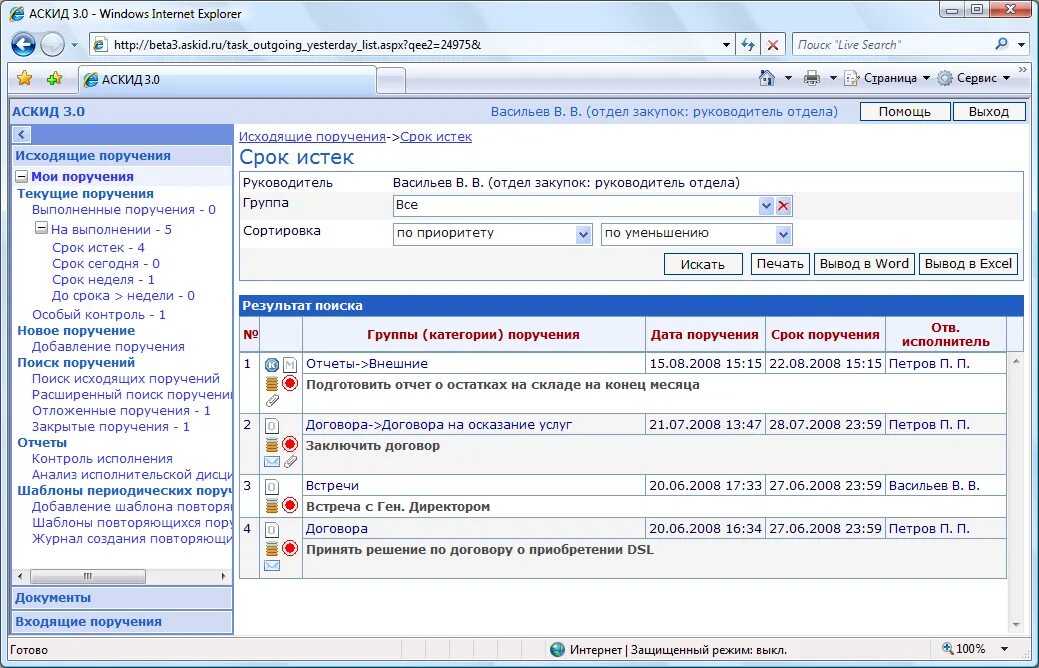Click the red circle icon in row 4
1039x668 pixels.
click(x=290, y=548)
